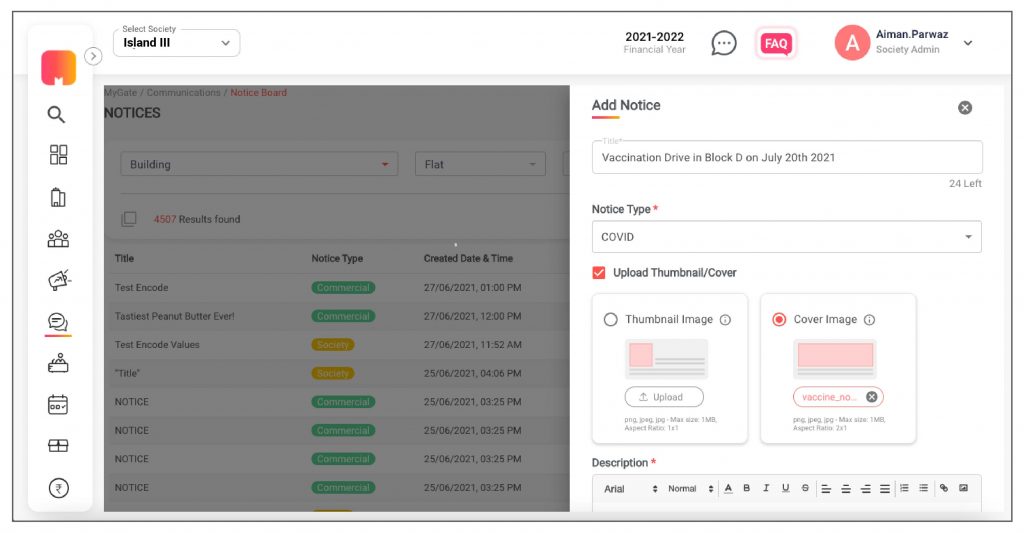Click the MyGate logo in sidebar
This screenshot has width=1024, height=533.
[x=59, y=68]
